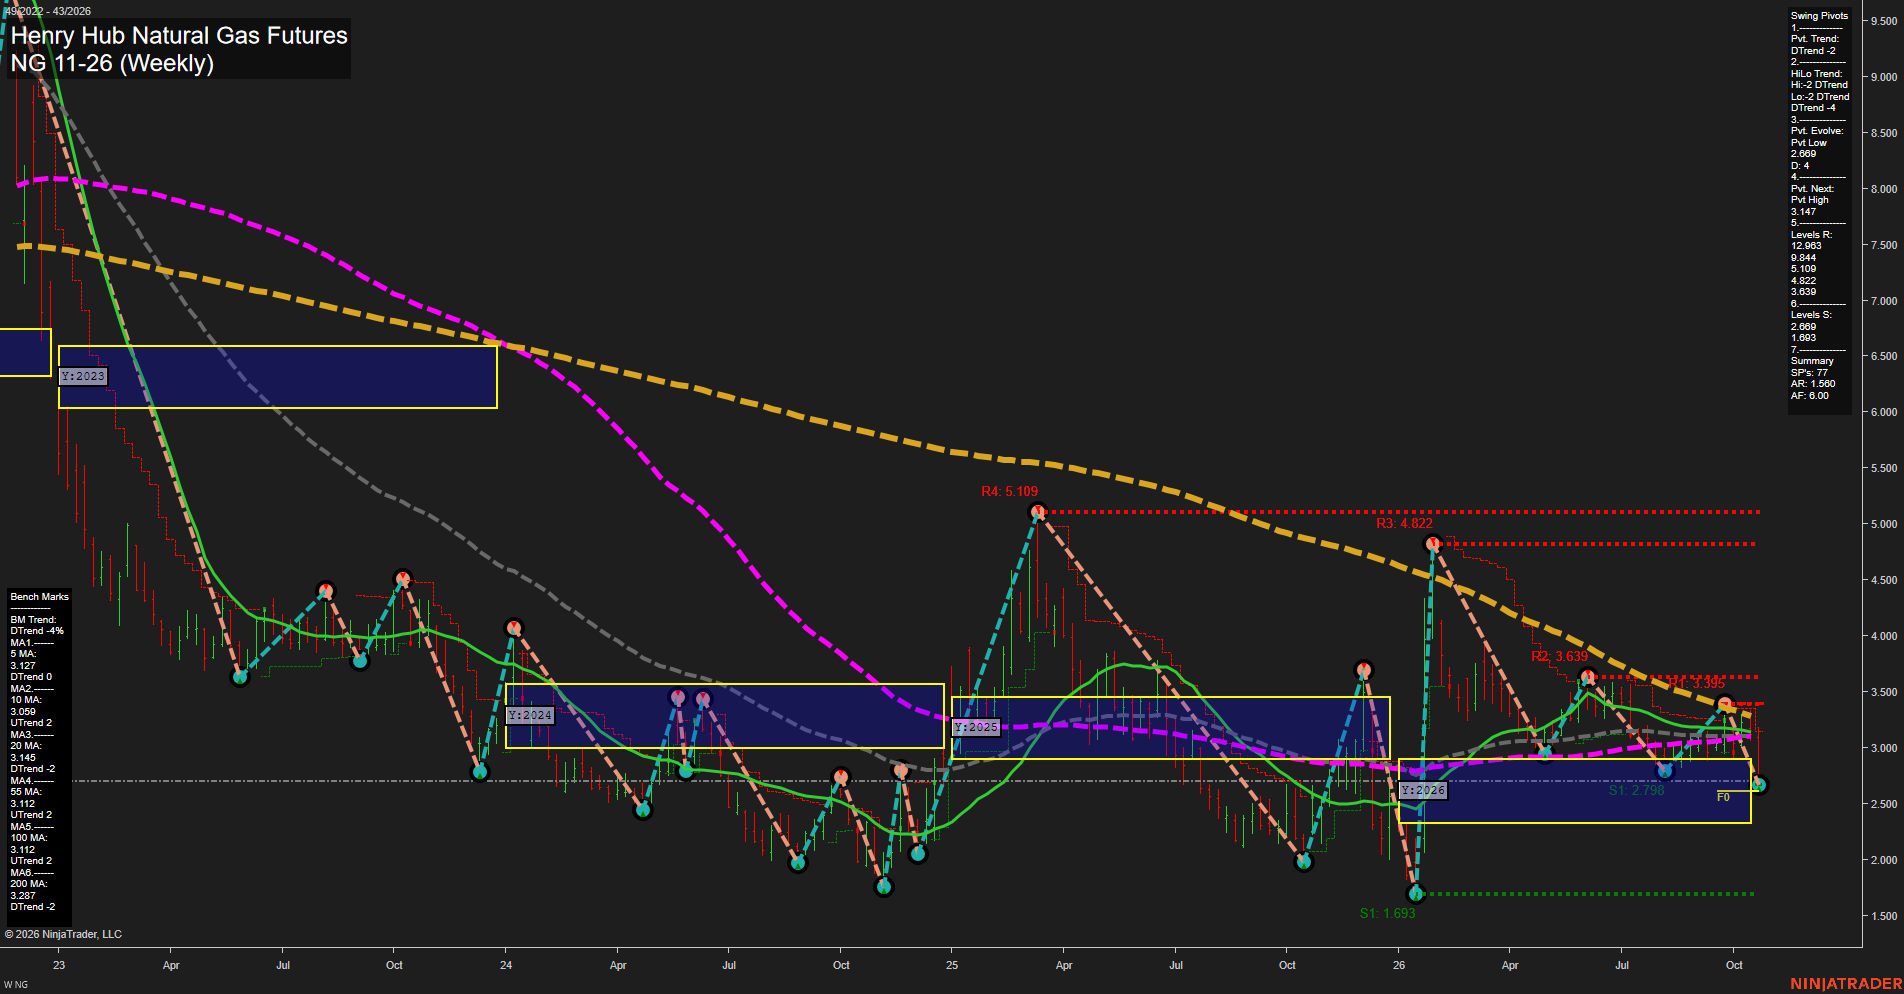This screenshot has height=994, width=1904.
Task: Click the 25 year label on time axis
Action: tap(952, 965)
